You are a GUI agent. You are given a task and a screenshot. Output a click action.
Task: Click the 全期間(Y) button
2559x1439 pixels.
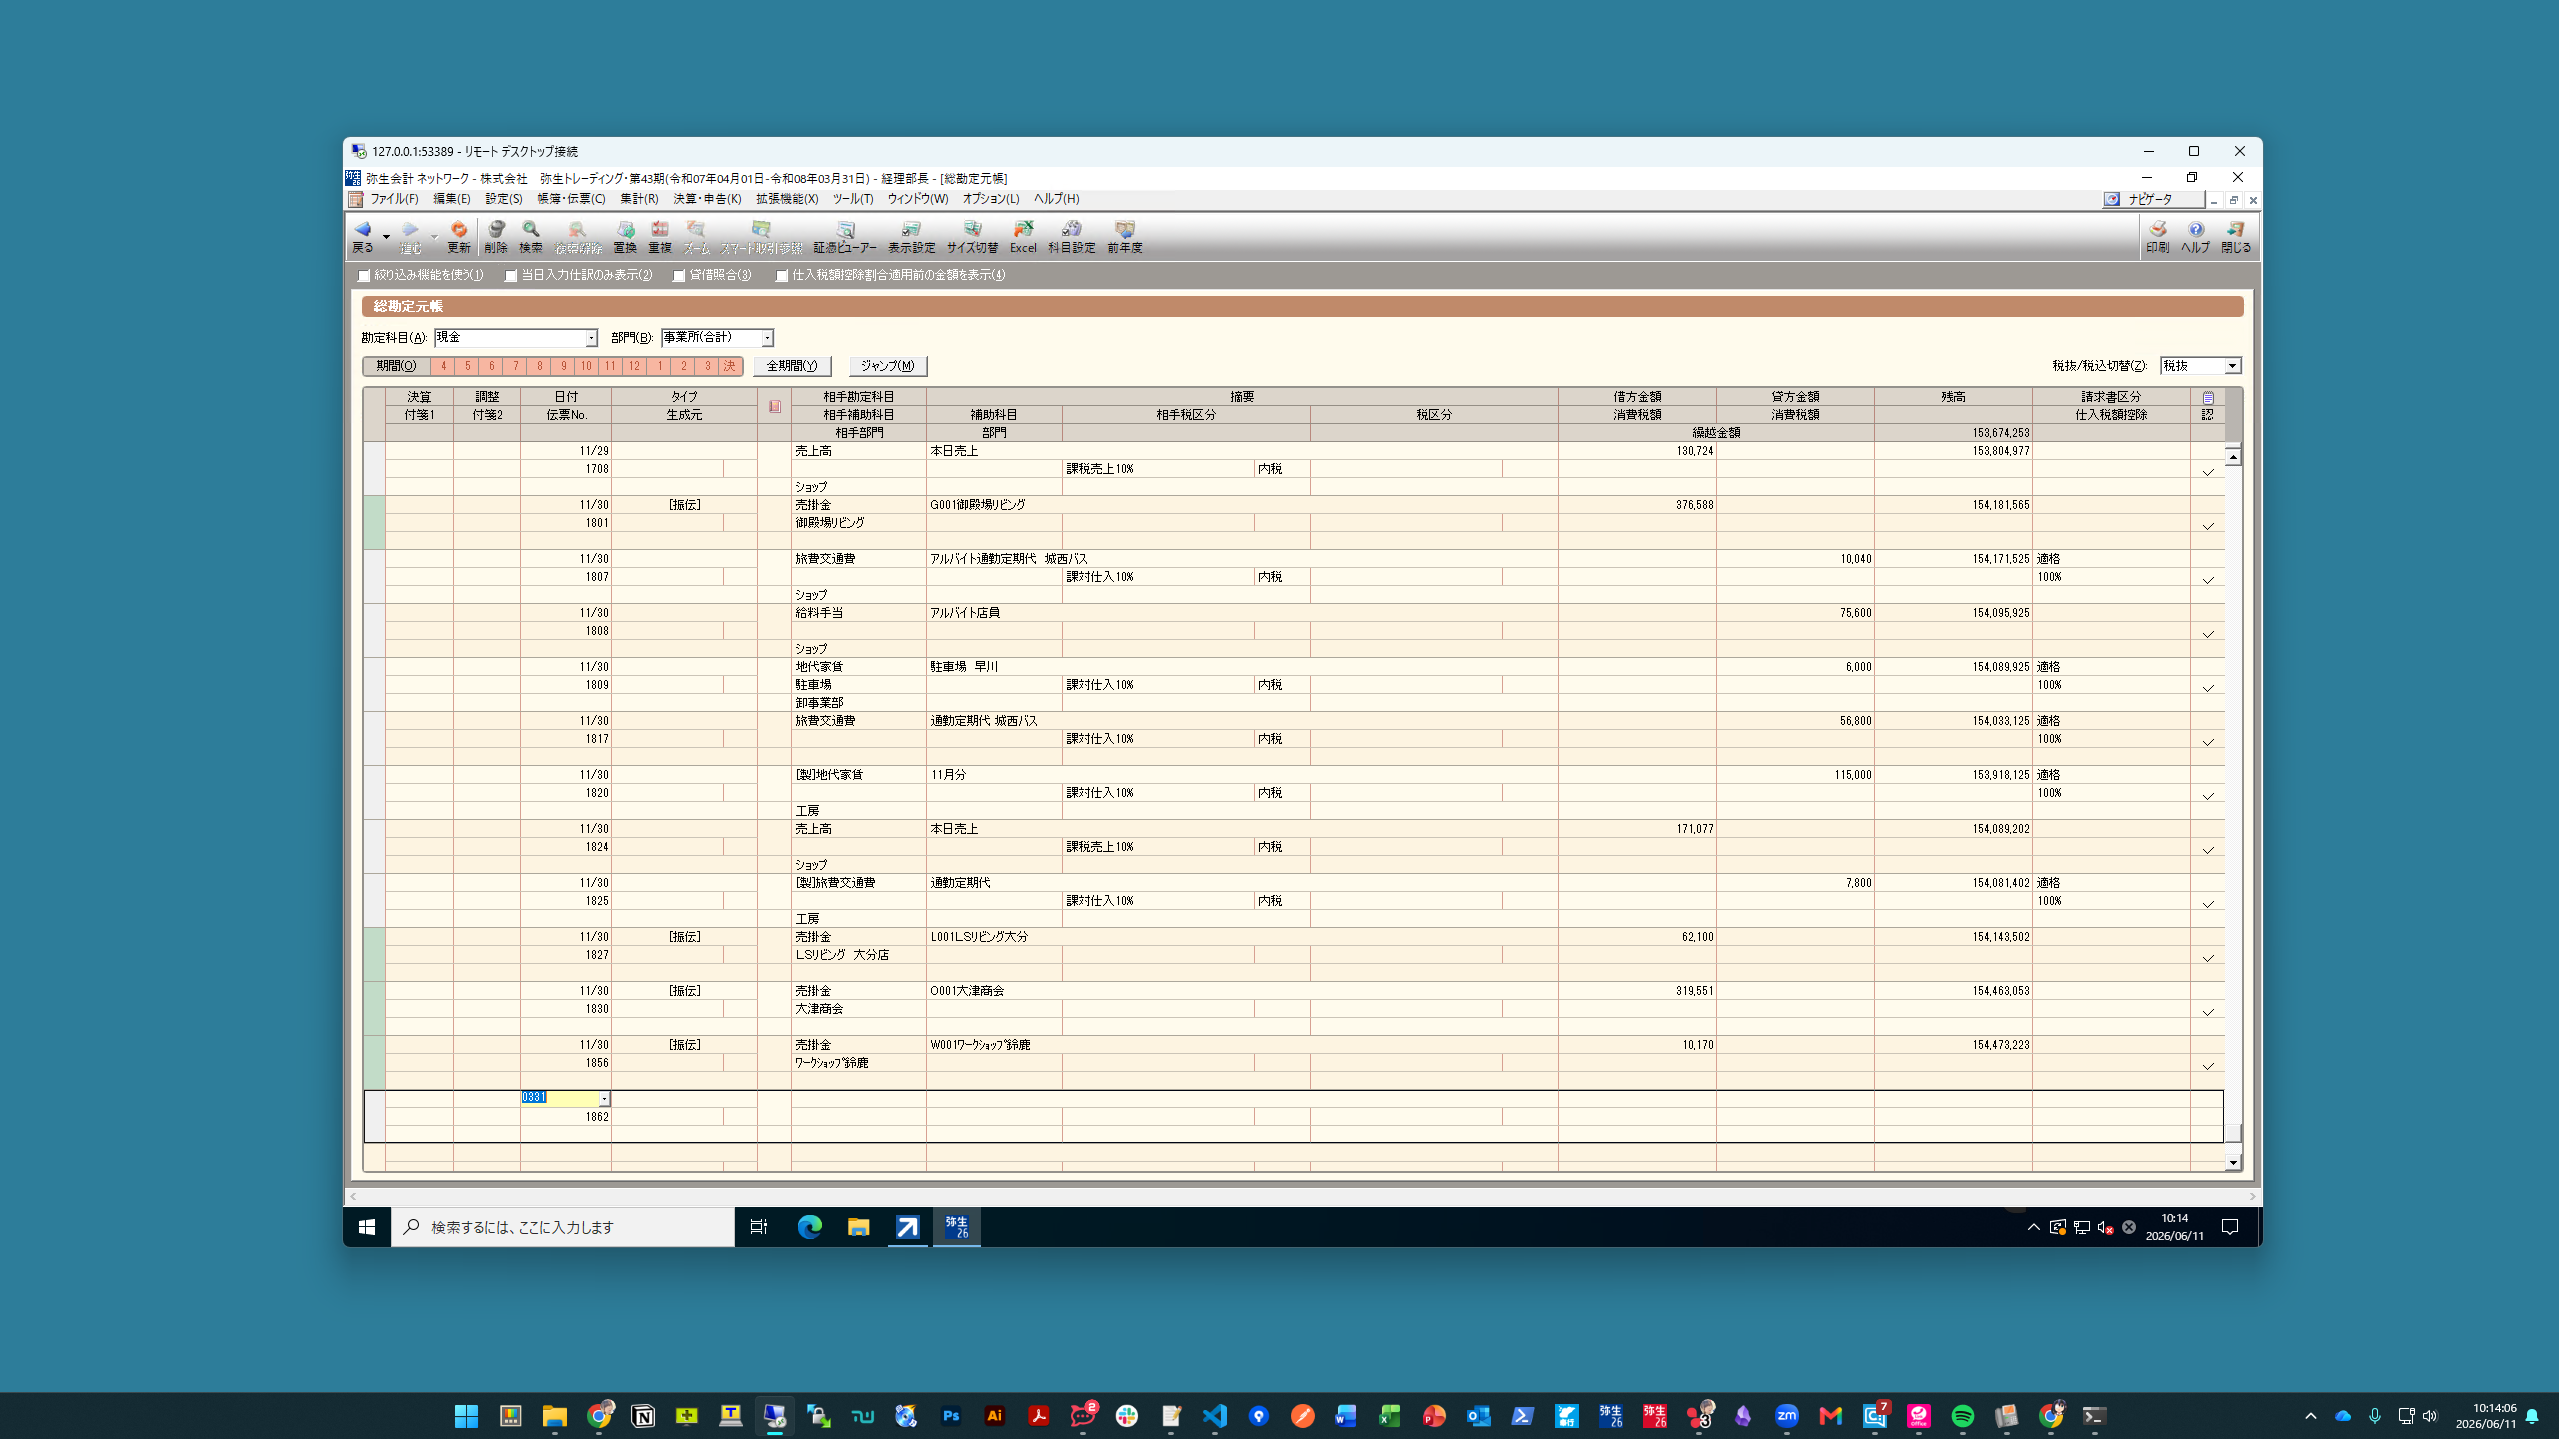coord(792,366)
